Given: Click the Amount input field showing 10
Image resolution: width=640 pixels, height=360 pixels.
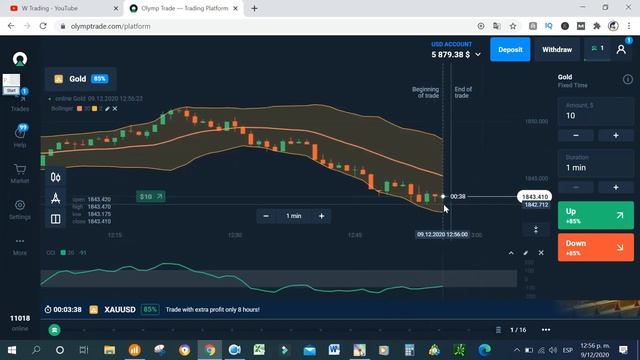Looking at the screenshot, I should point(596,111).
